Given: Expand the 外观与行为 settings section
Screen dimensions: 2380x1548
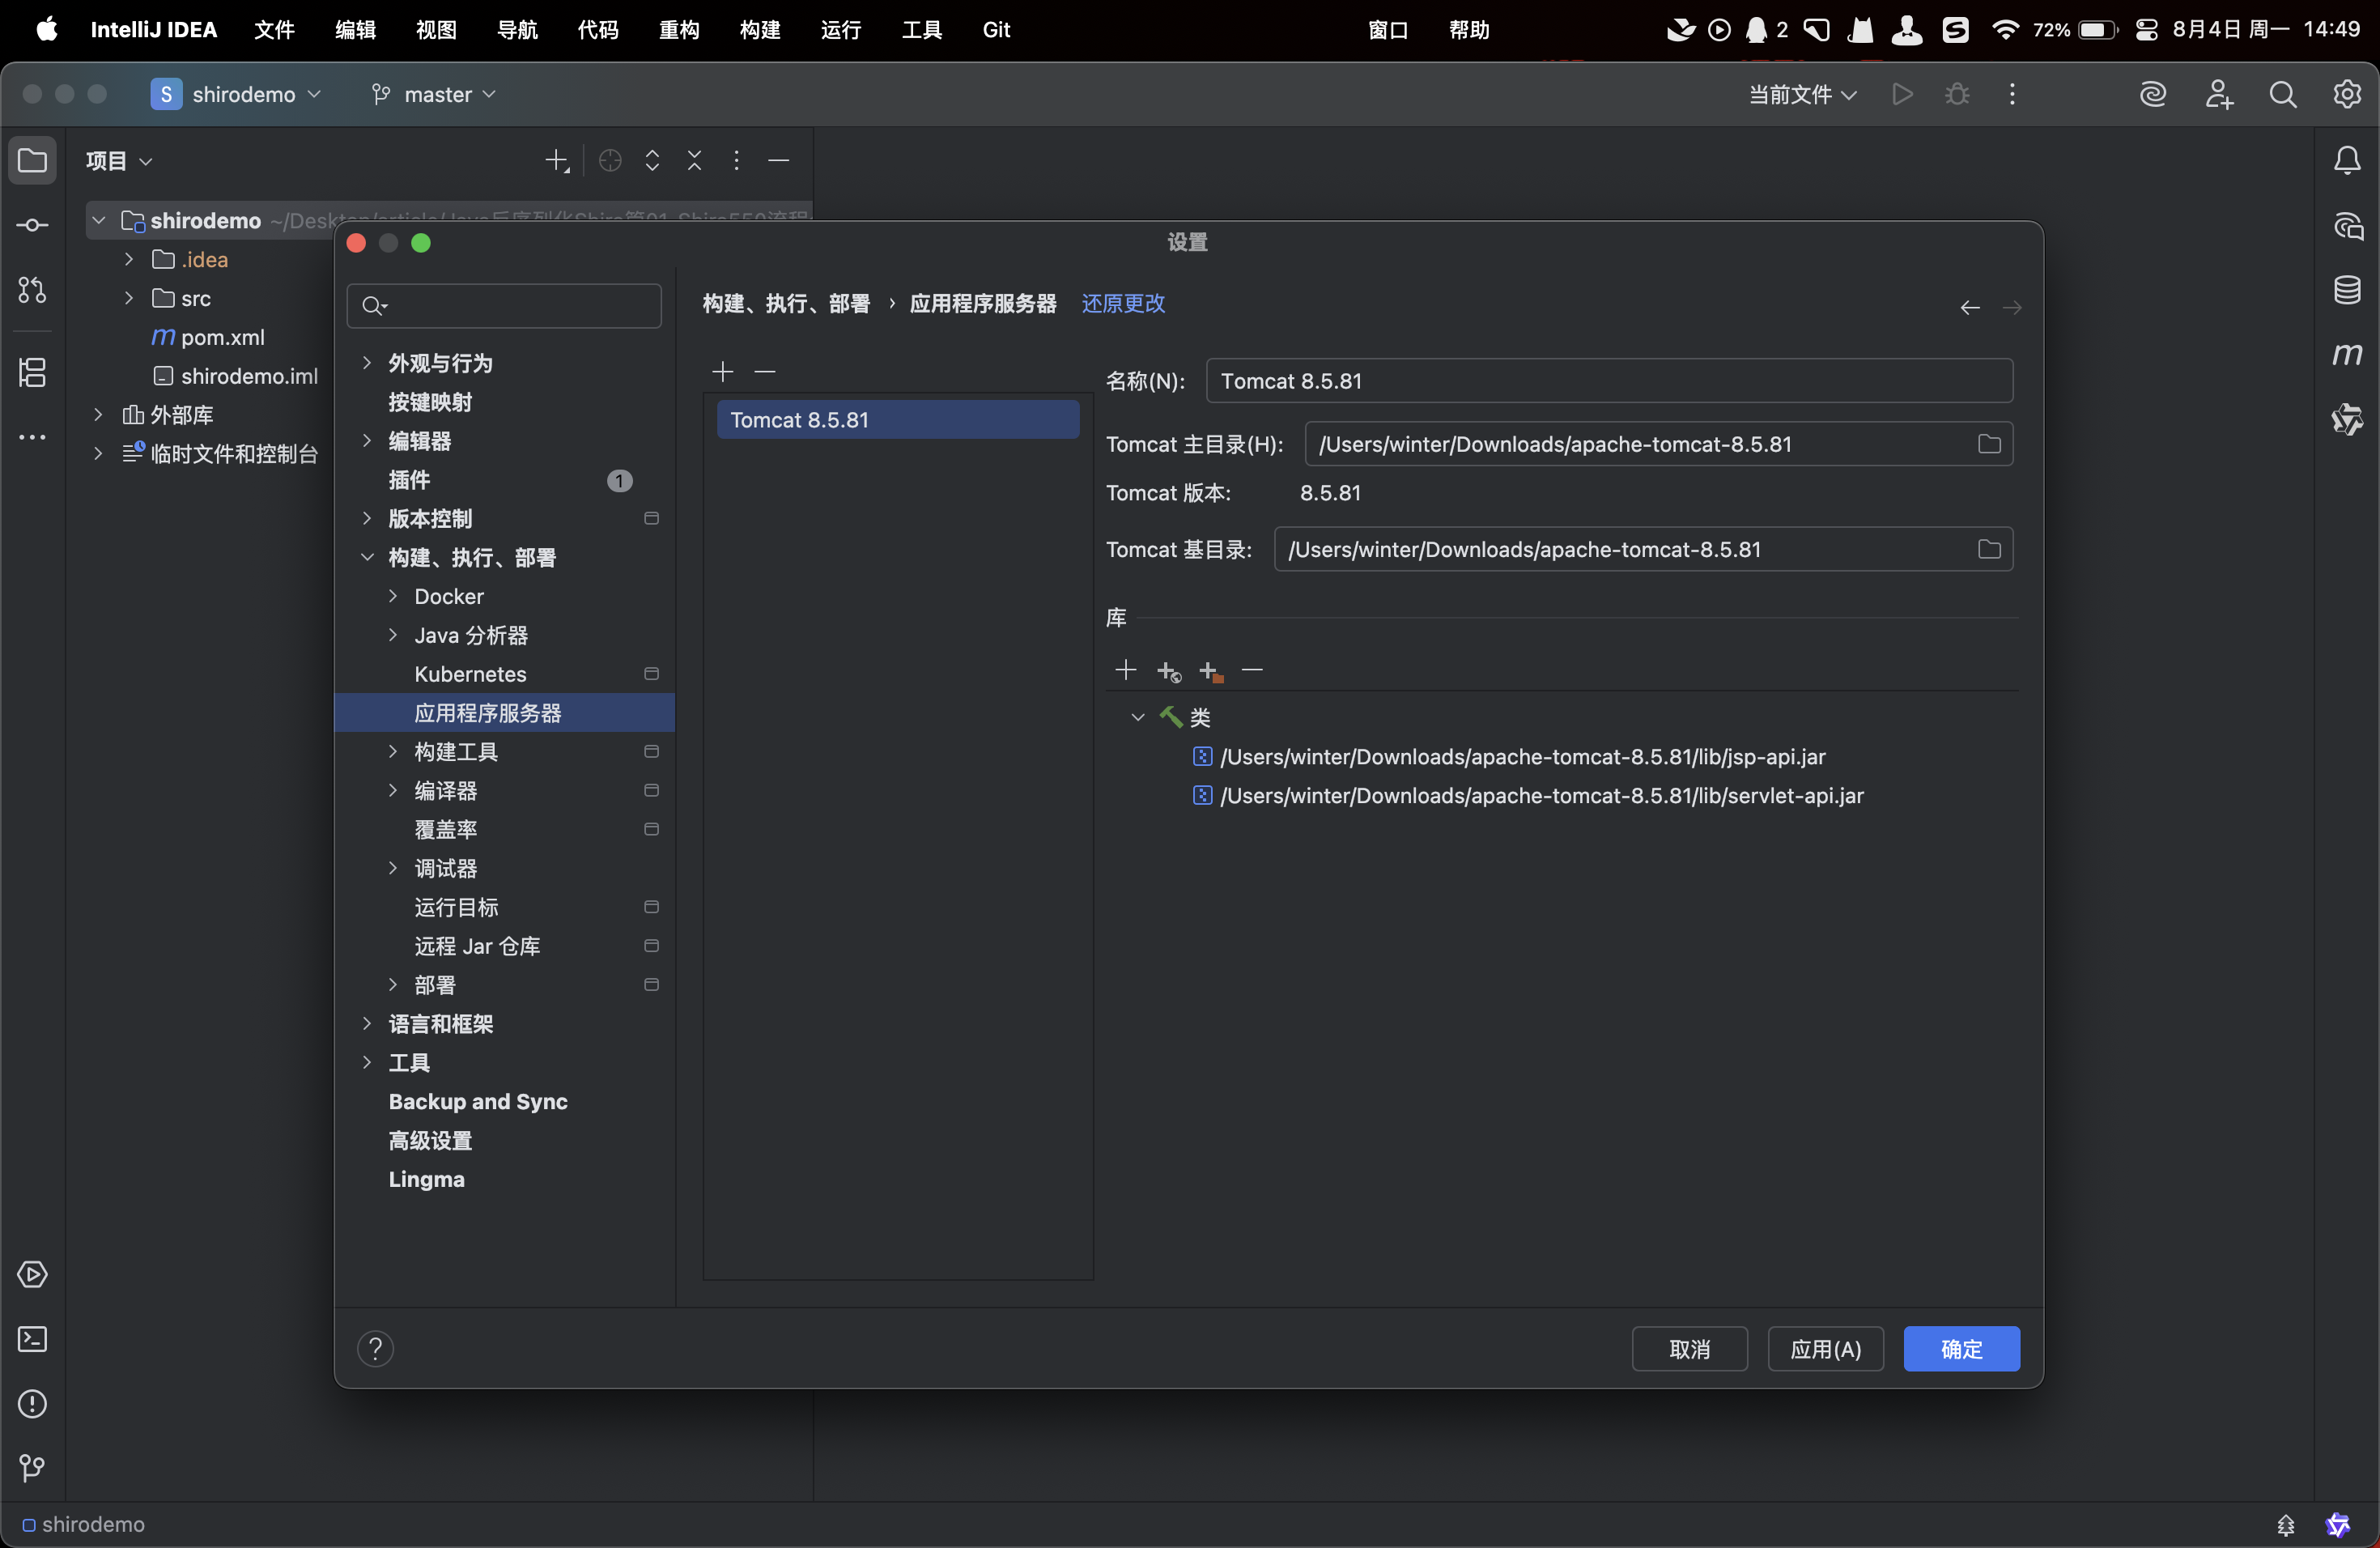Looking at the screenshot, I should click(367, 363).
